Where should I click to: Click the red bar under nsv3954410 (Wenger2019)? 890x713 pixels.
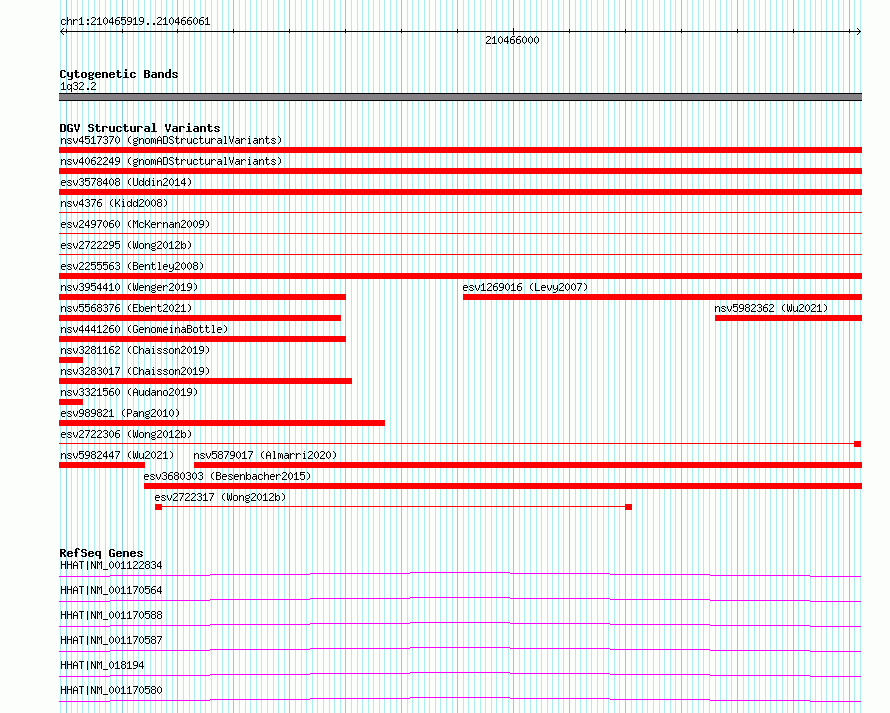coord(203,297)
